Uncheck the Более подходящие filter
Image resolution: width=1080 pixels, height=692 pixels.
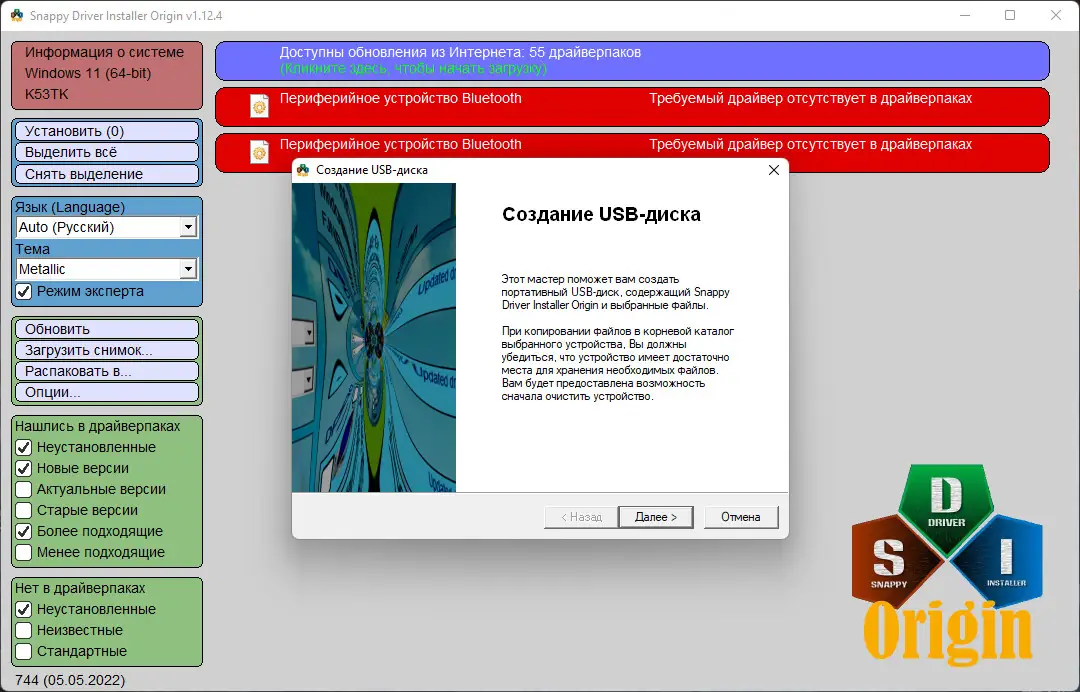point(21,531)
